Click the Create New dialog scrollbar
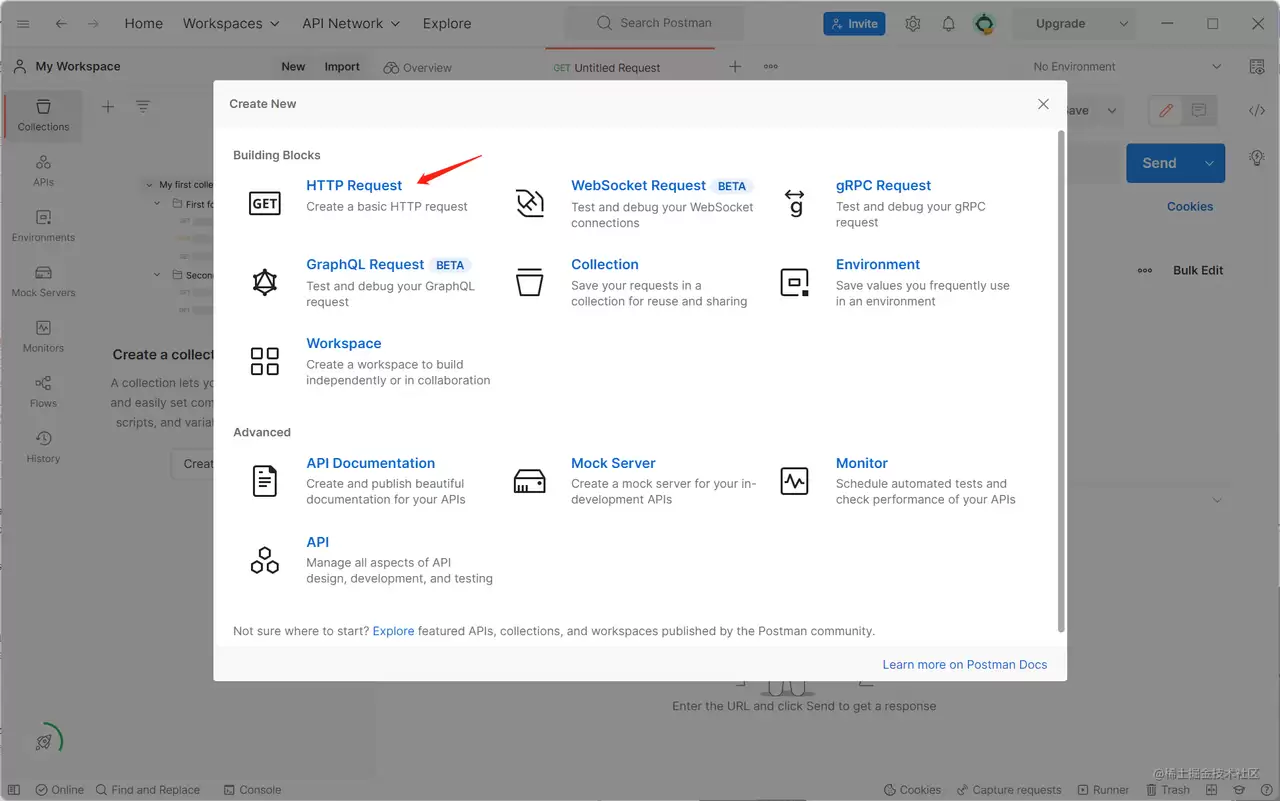1280x801 pixels. [x=1061, y=381]
